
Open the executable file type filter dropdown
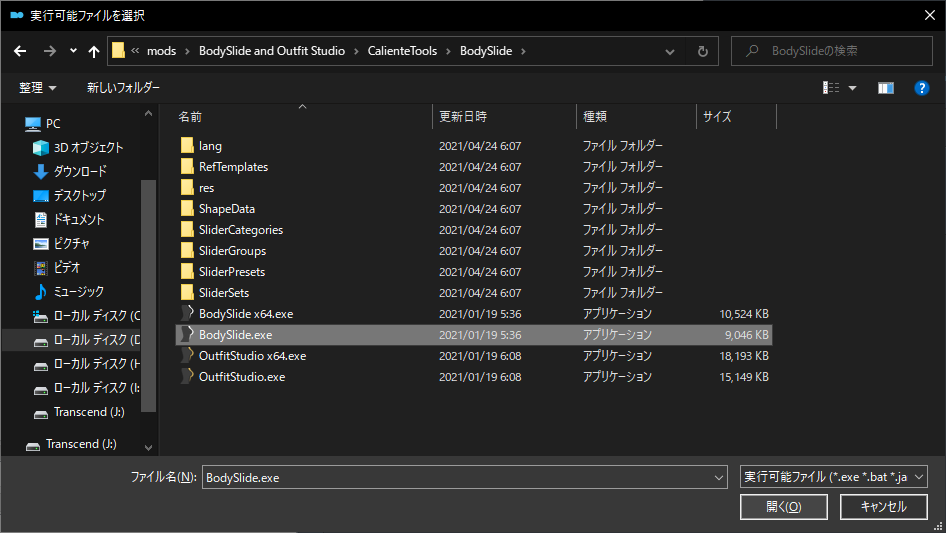click(x=835, y=478)
